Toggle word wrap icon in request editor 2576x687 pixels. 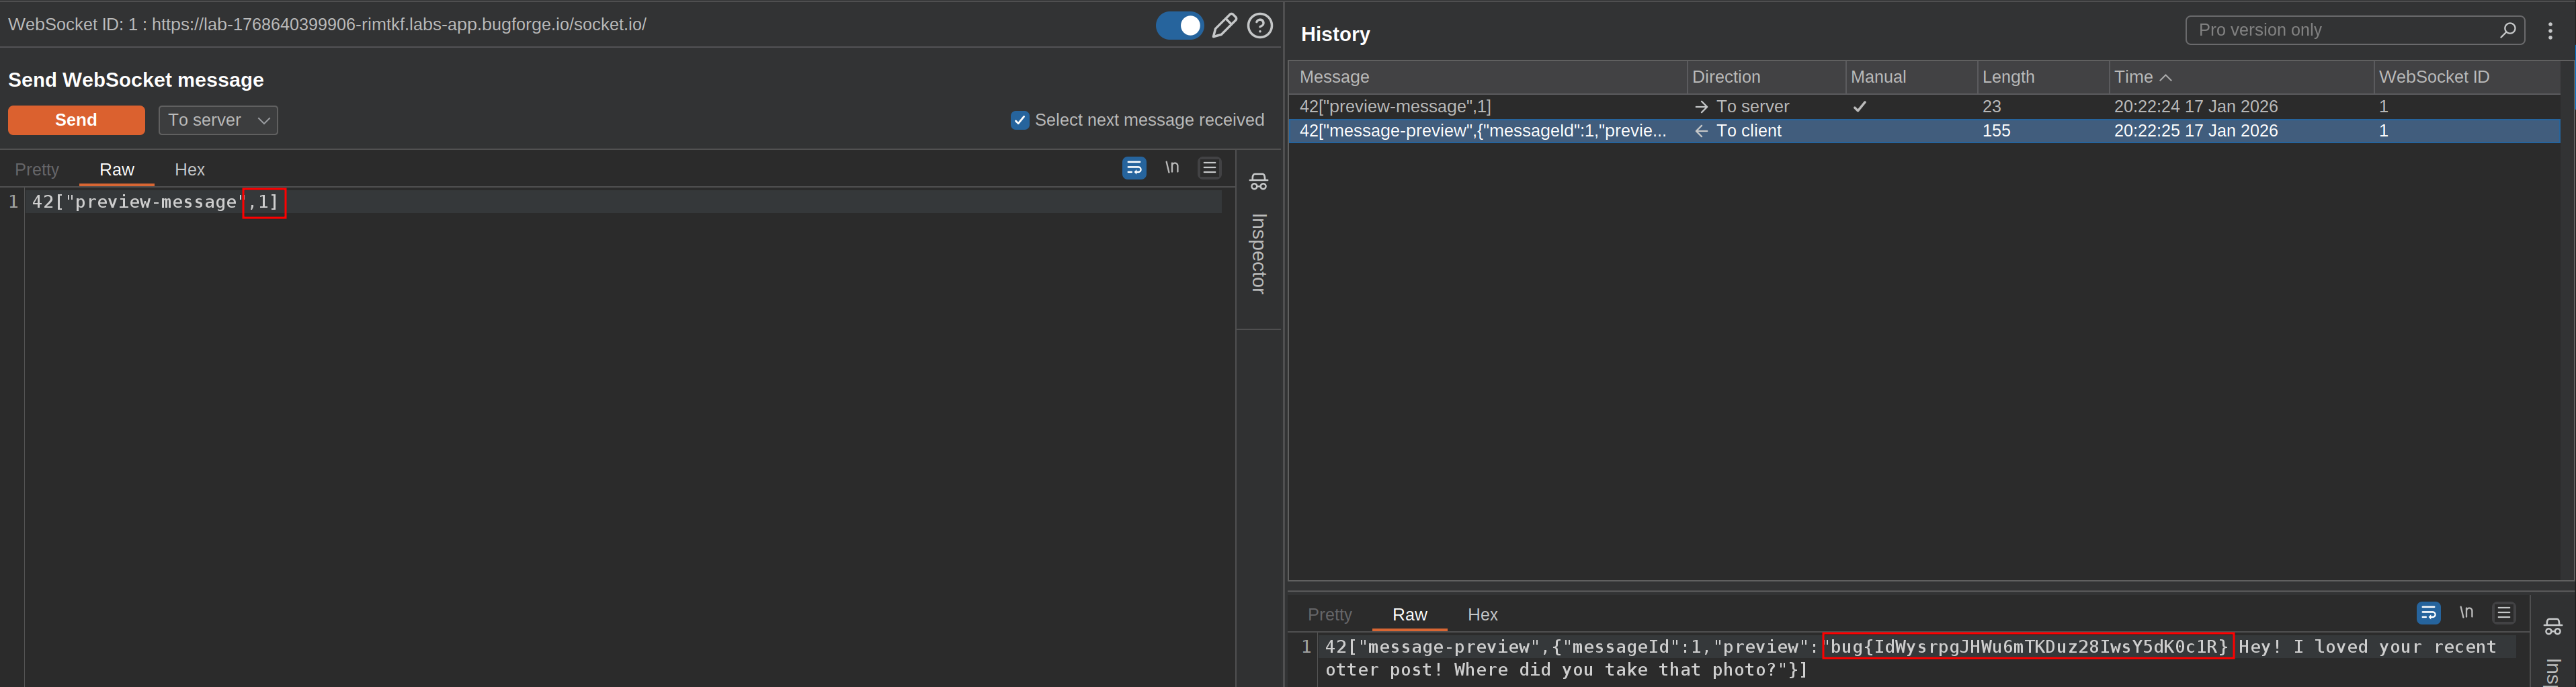(x=1134, y=168)
